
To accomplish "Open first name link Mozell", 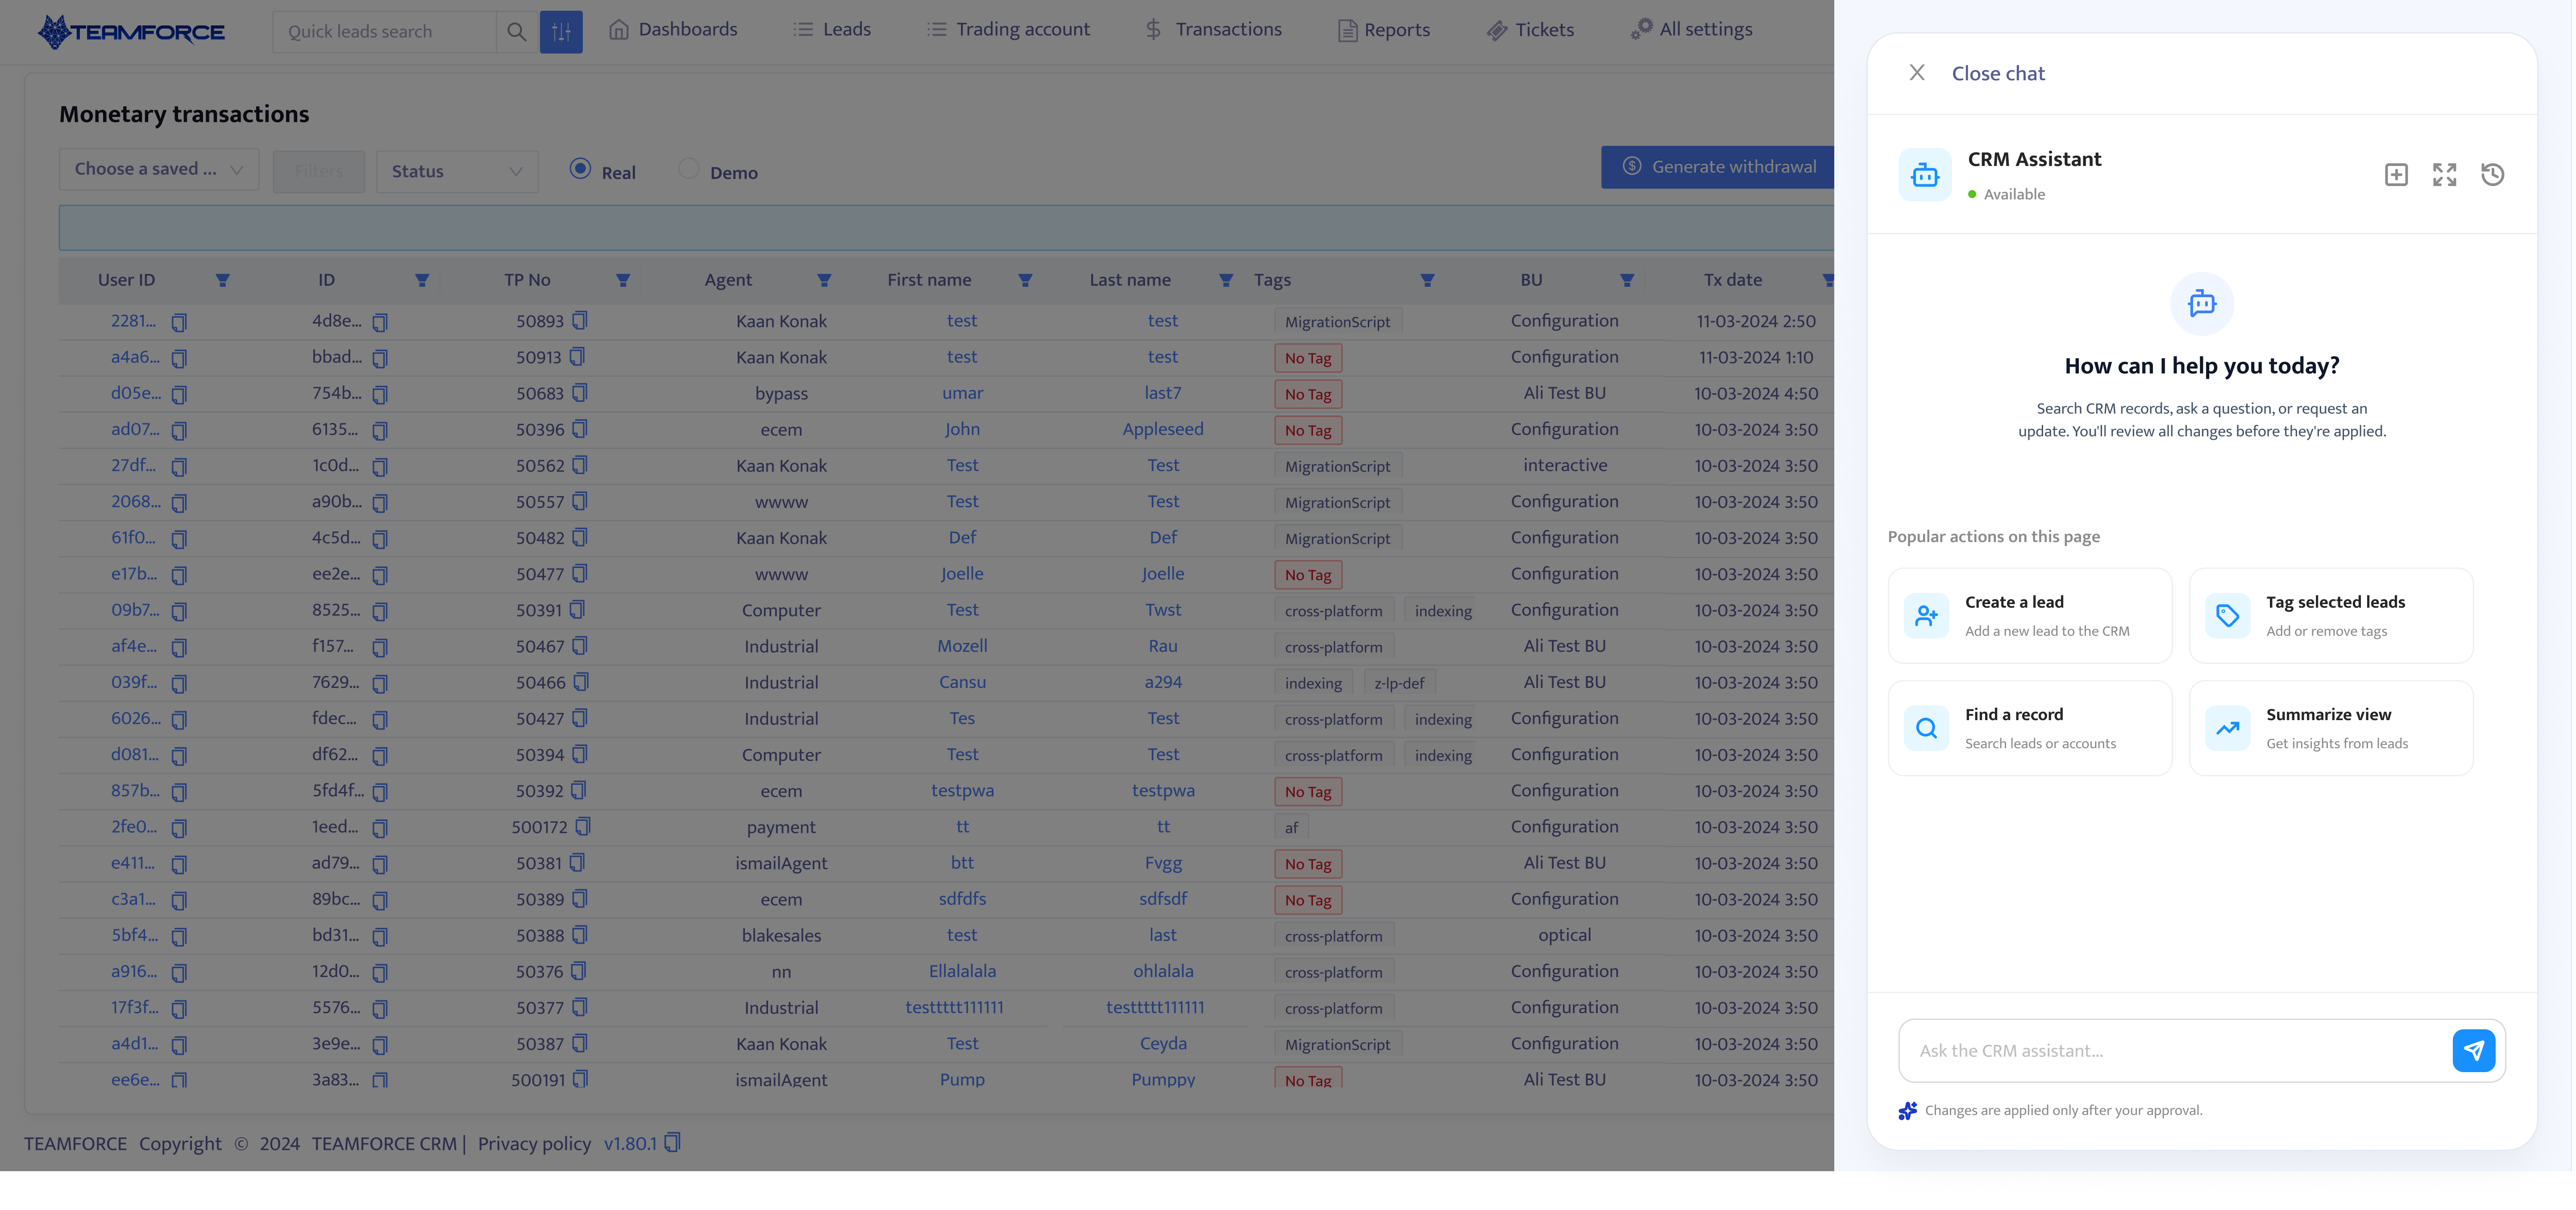I will [962, 647].
